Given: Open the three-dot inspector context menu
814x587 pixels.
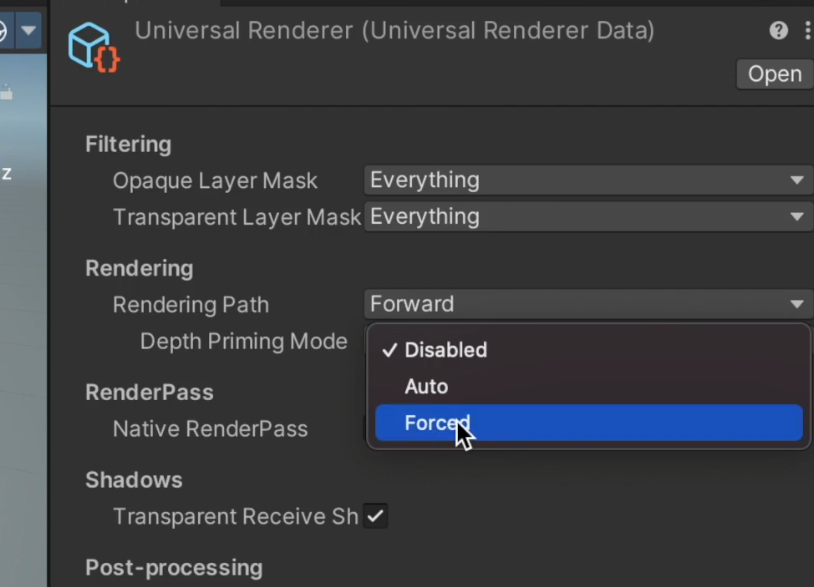Looking at the screenshot, I should [x=808, y=31].
